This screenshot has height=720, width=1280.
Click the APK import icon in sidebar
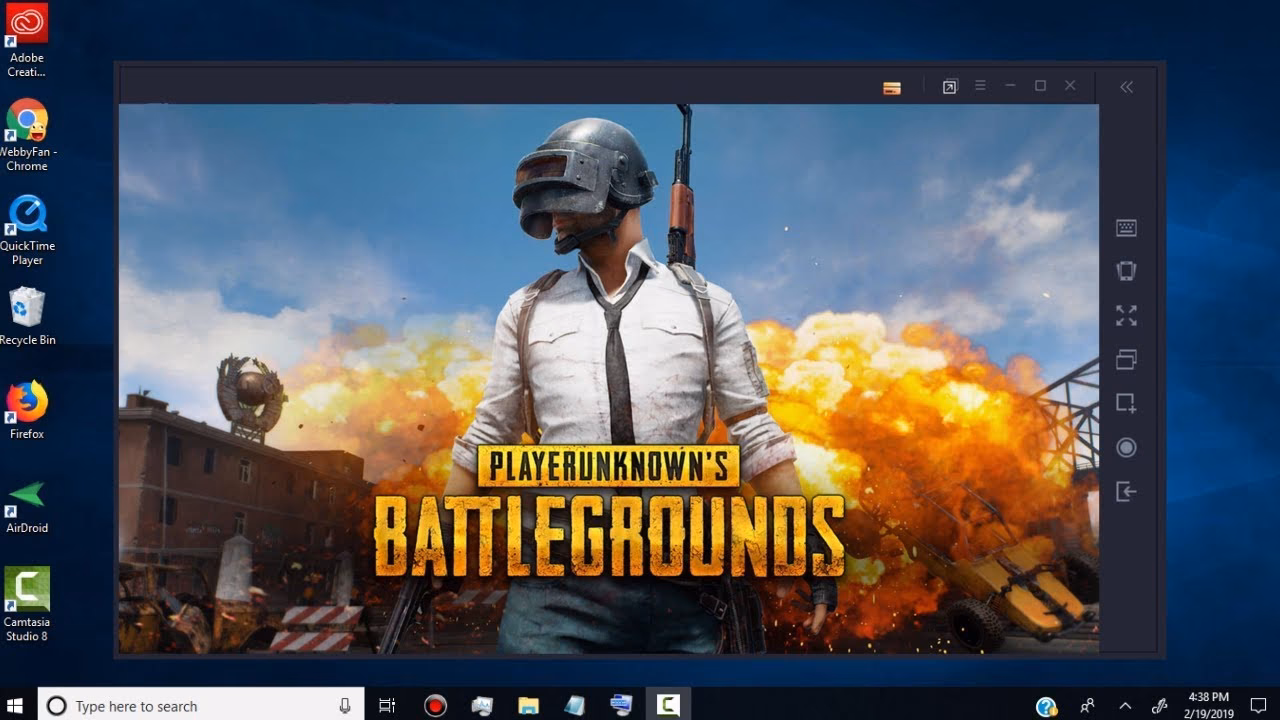tap(1126, 492)
